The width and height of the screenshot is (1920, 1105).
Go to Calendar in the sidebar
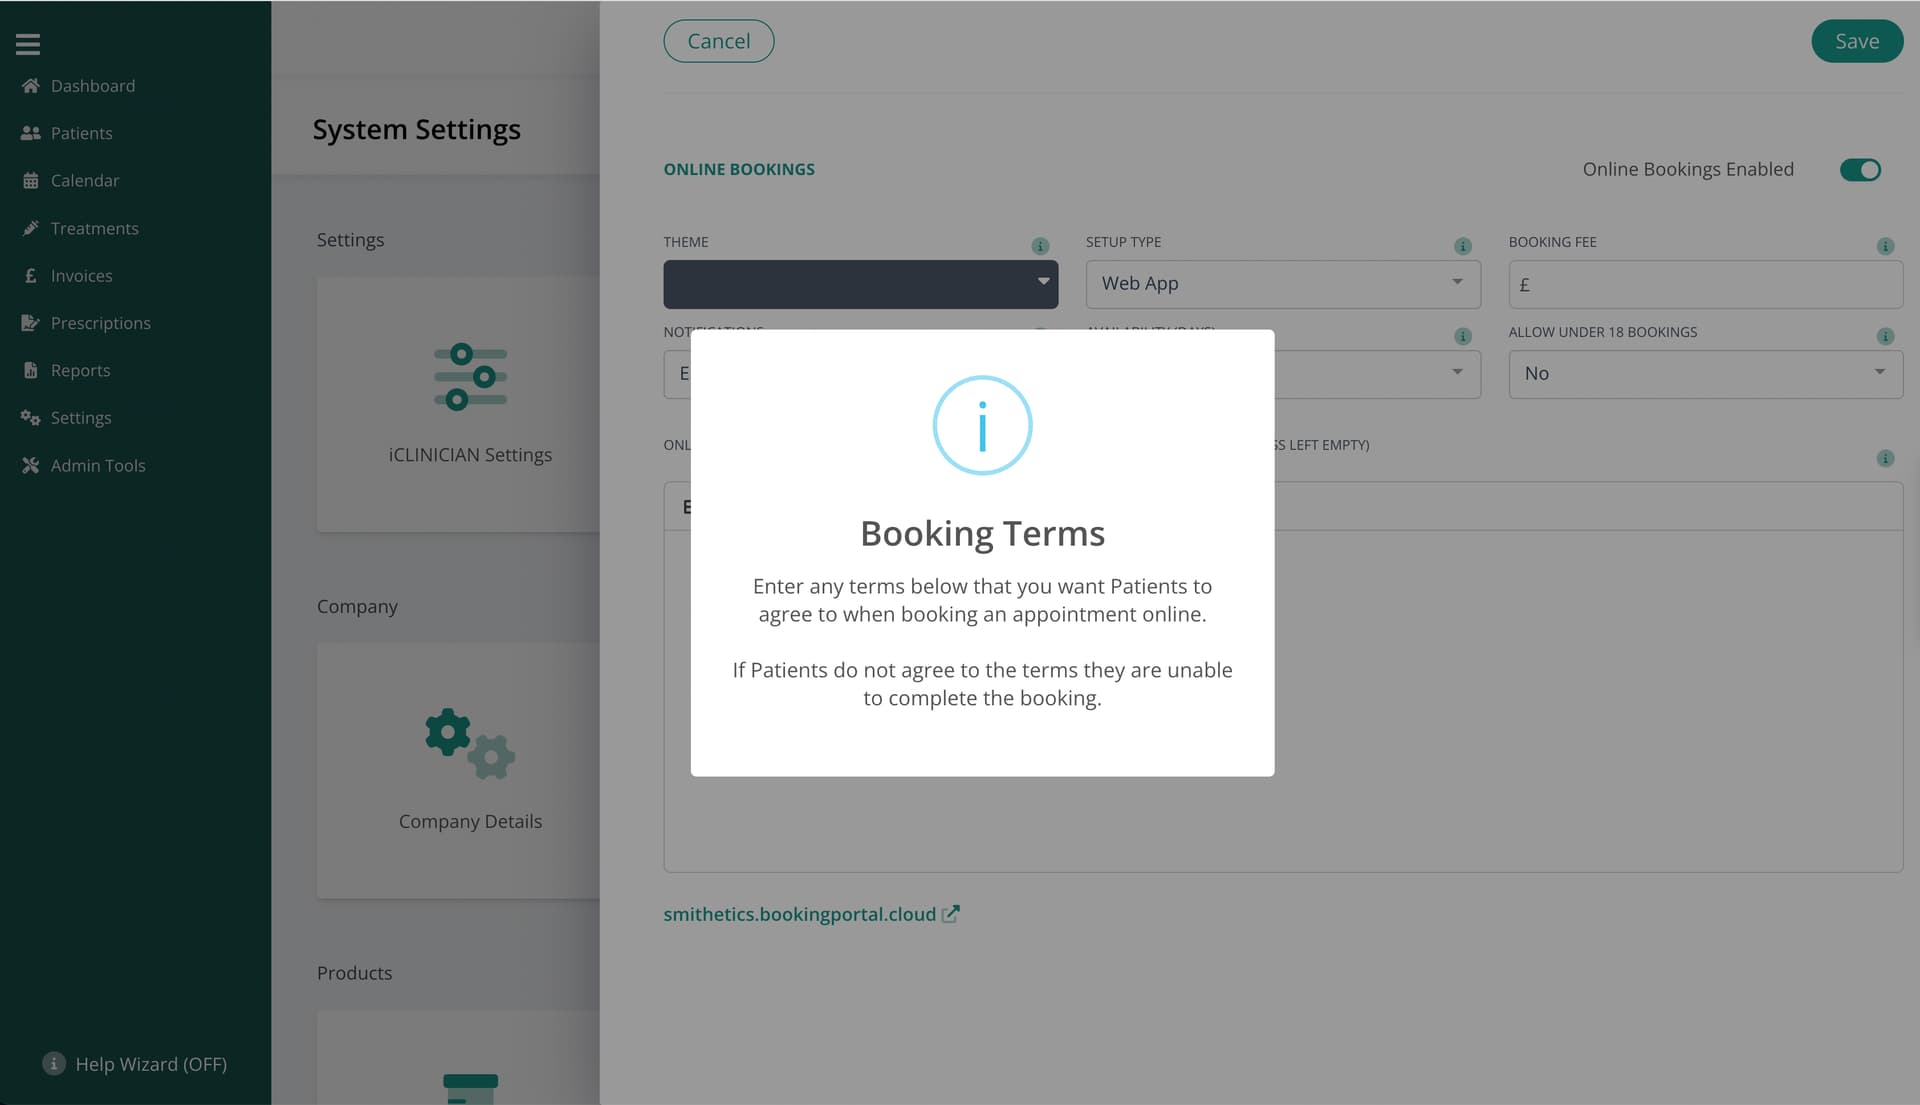click(84, 181)
